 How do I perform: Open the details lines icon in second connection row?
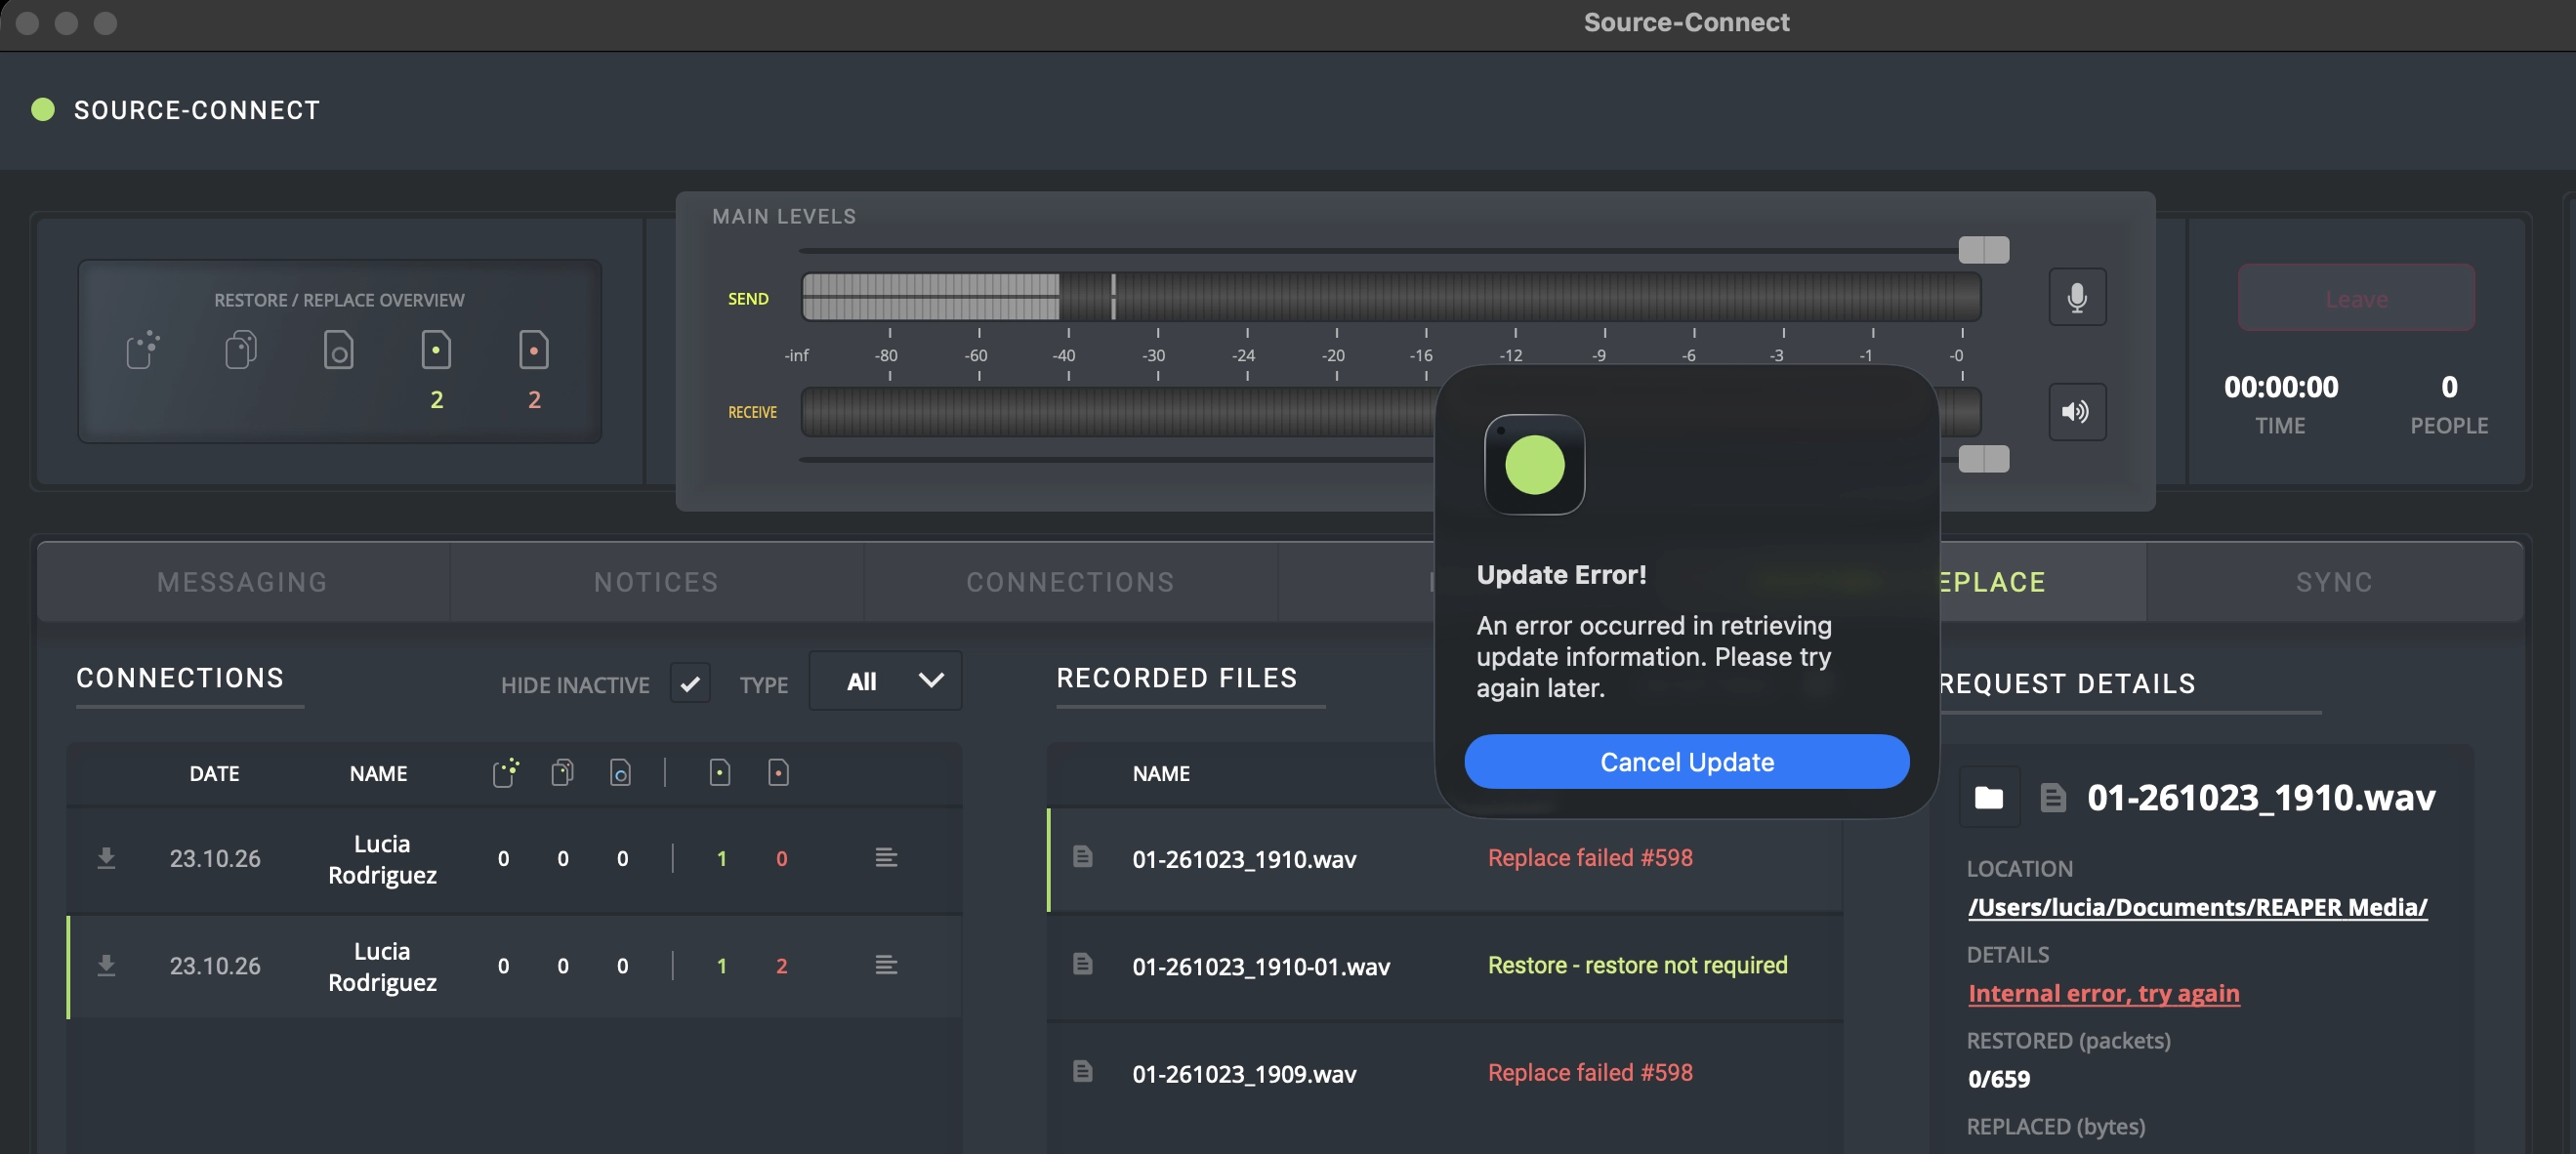(x=886, y=964)
